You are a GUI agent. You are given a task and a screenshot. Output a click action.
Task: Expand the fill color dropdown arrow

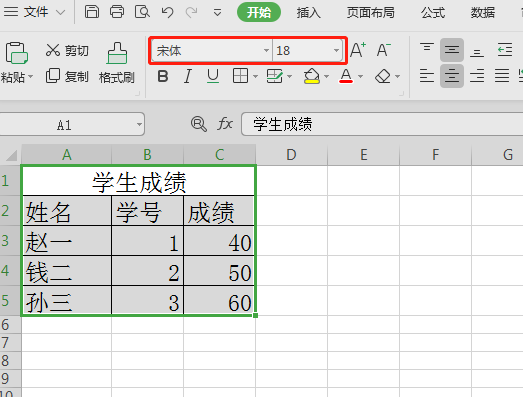pyautogui.click(x=327, y=77)
